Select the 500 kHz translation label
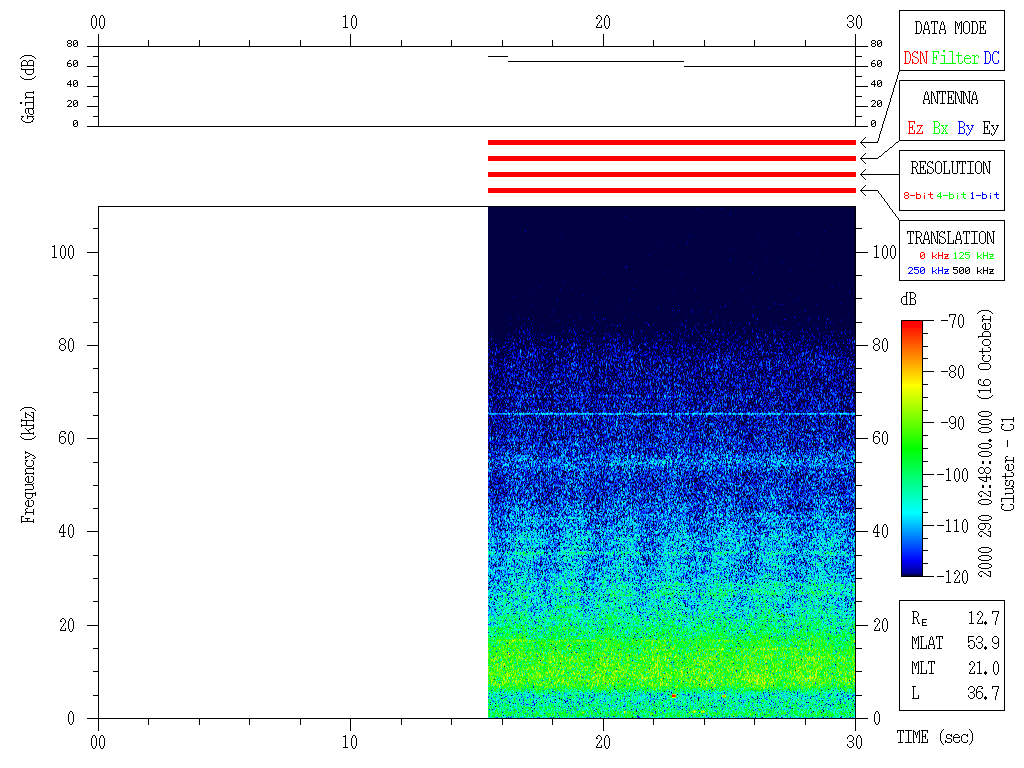 coord(974,271)
